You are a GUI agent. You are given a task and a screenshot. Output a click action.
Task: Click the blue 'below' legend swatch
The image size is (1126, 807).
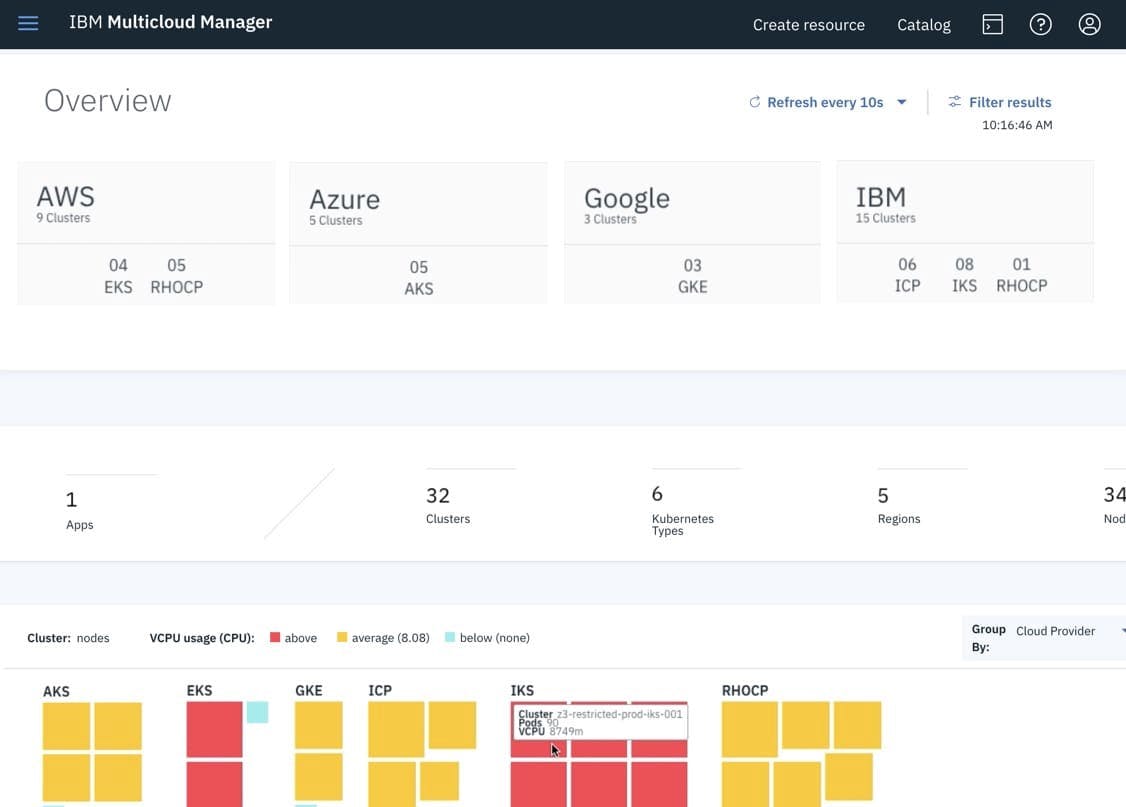coord(450,638)
